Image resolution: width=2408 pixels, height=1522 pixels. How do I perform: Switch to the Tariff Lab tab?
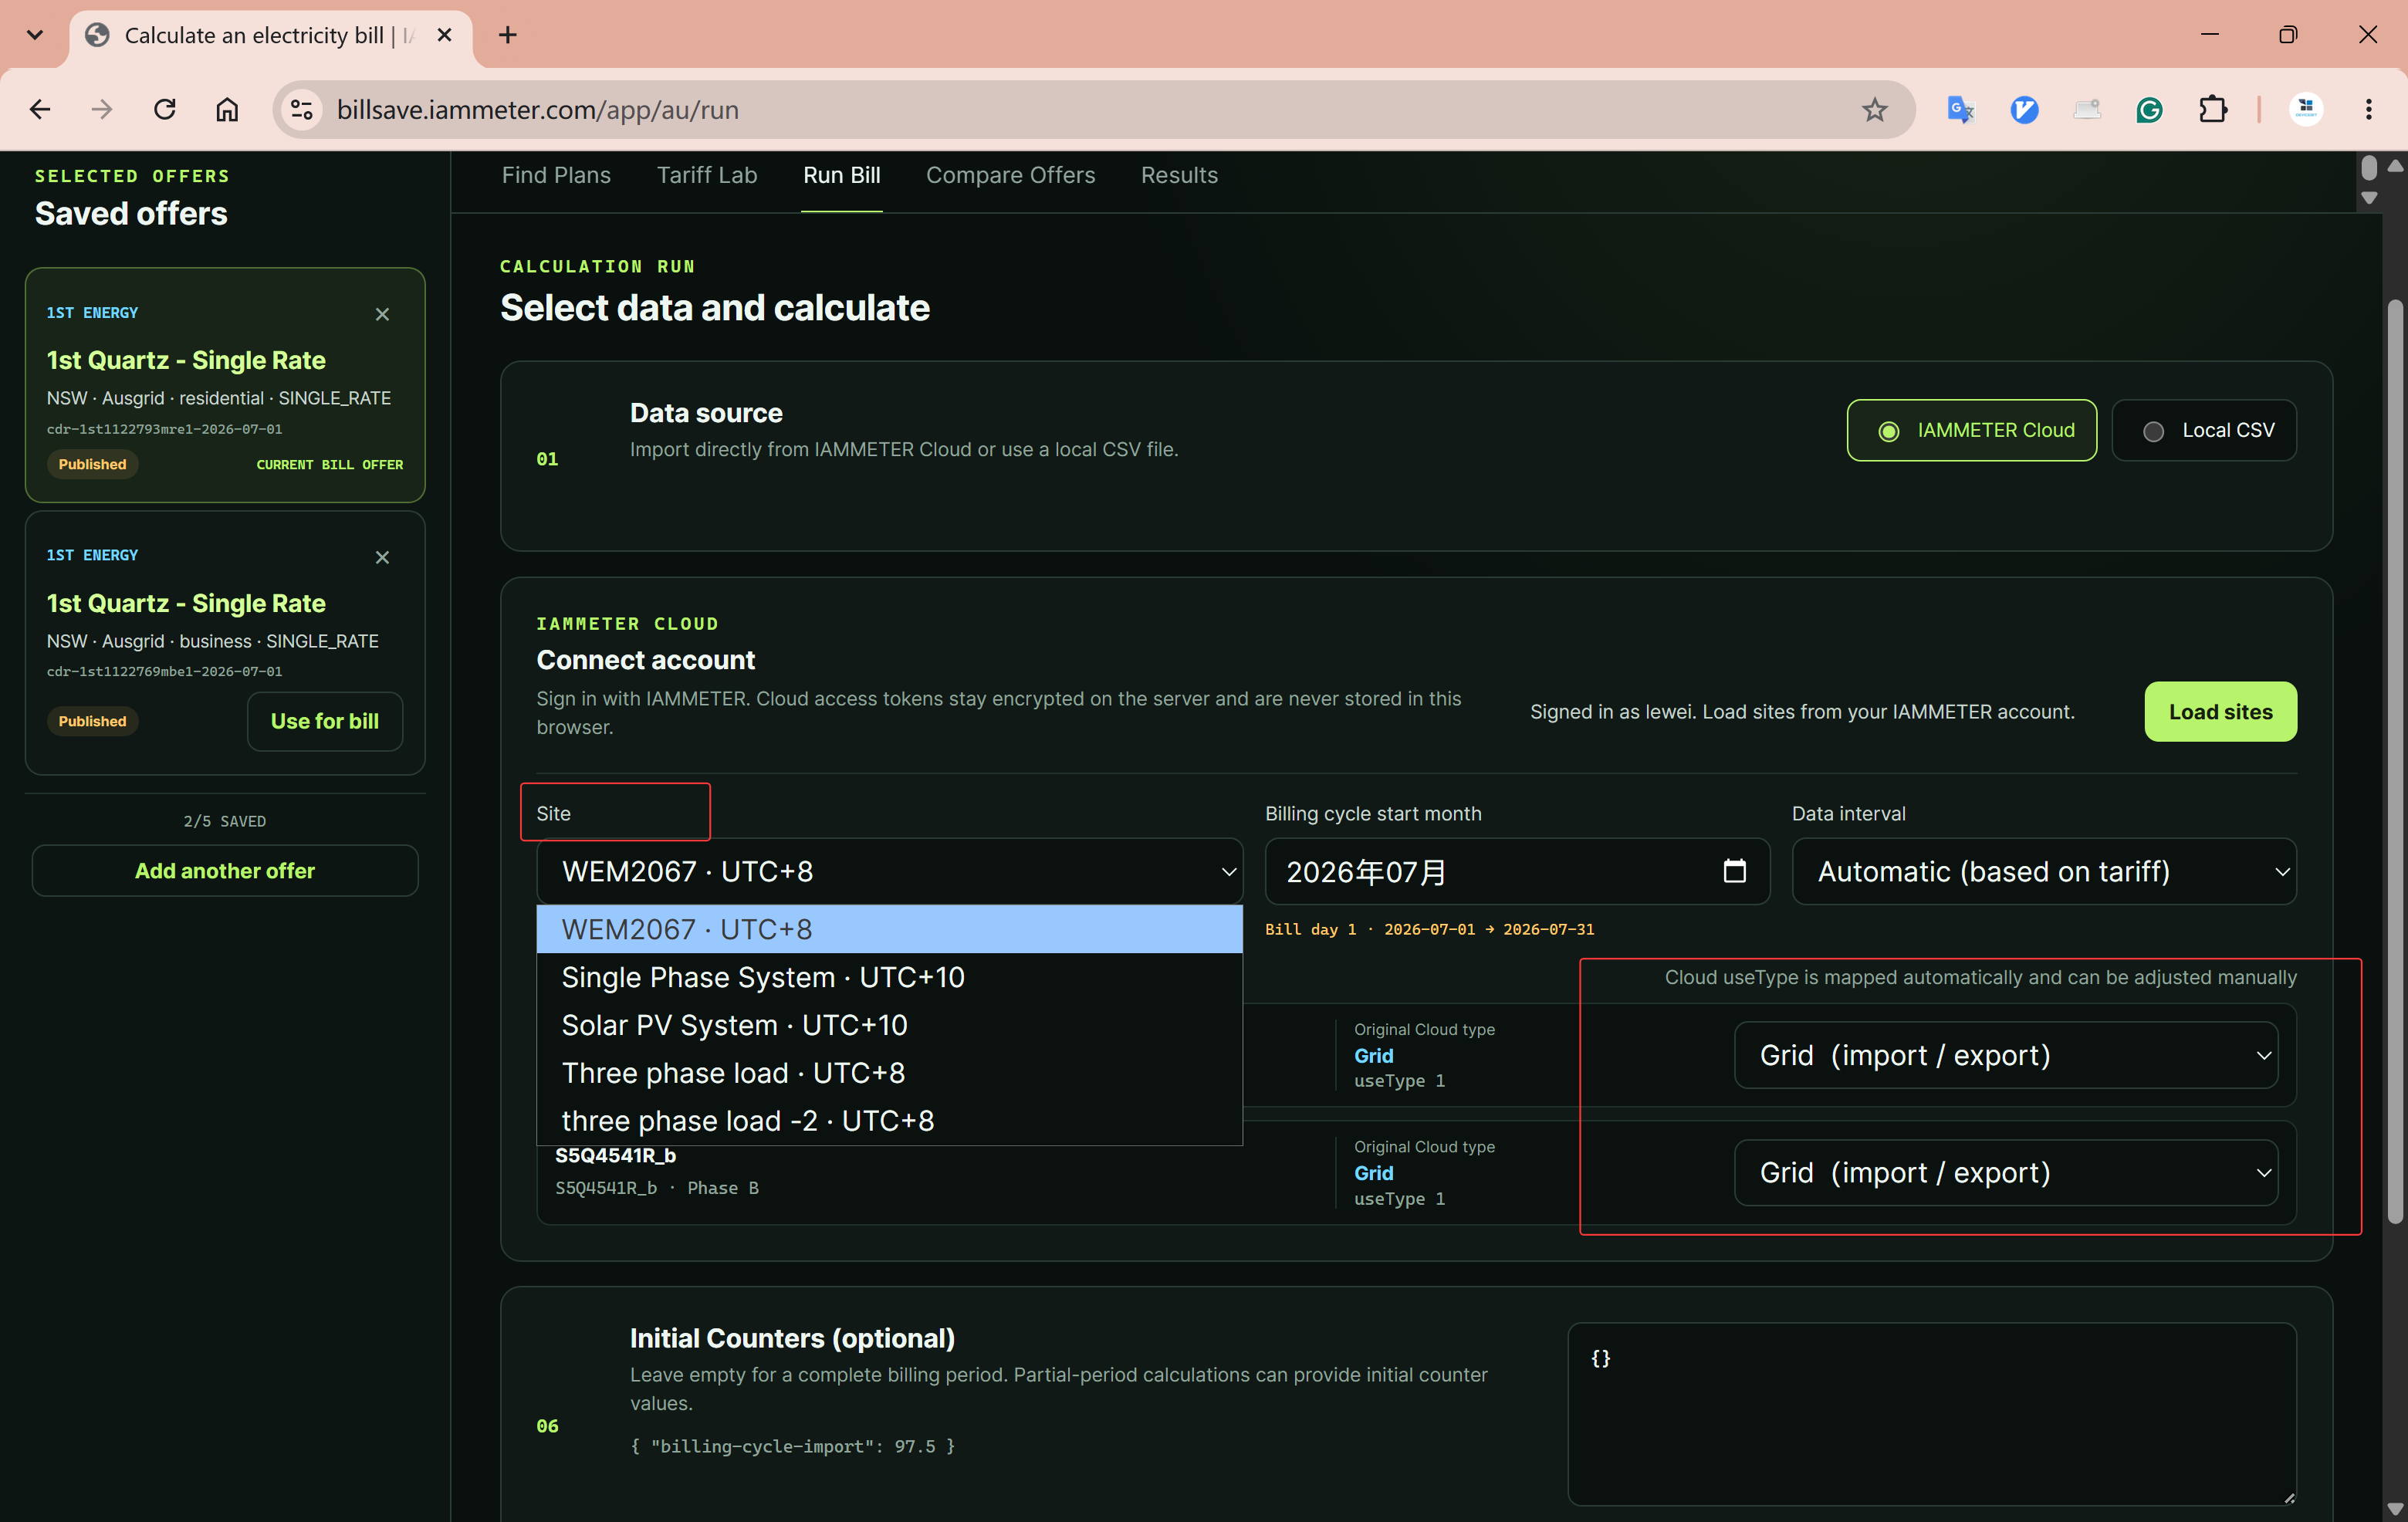707,175
